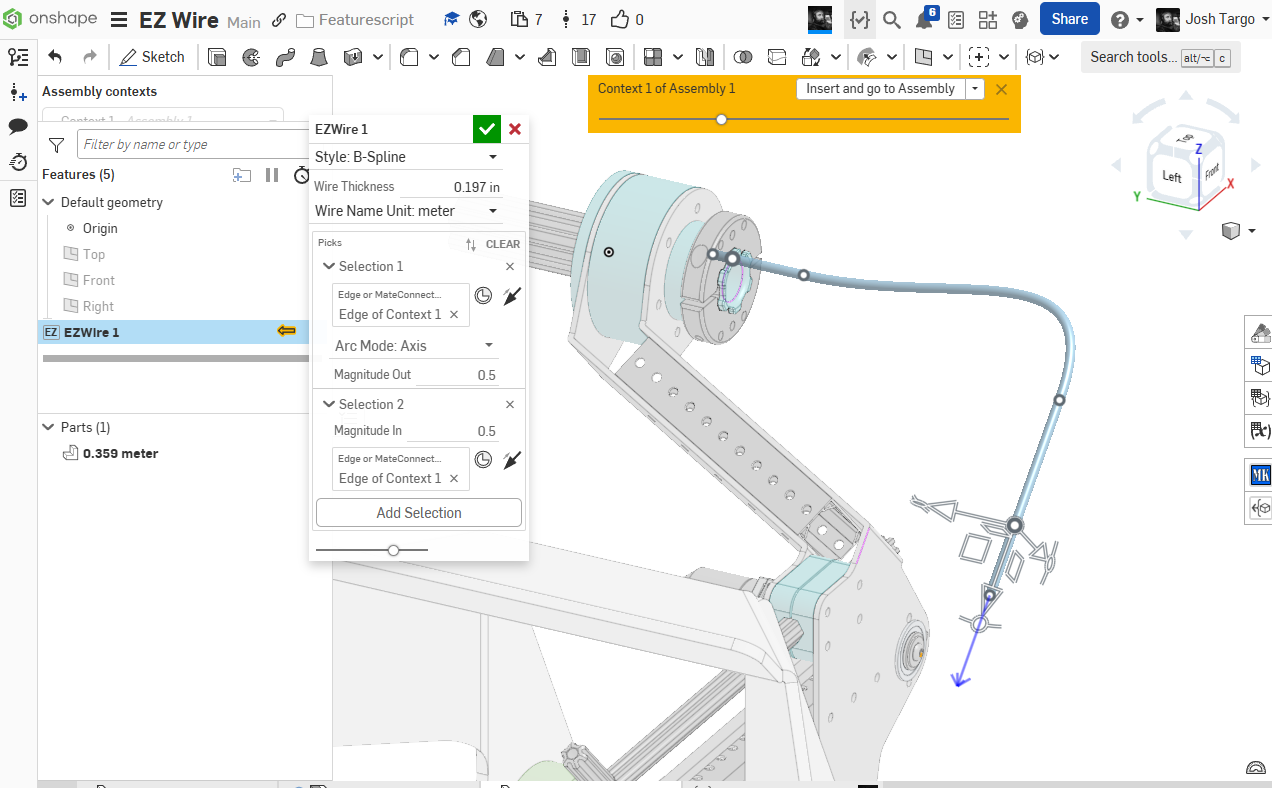Click the public globe icon

coord(478,19)
